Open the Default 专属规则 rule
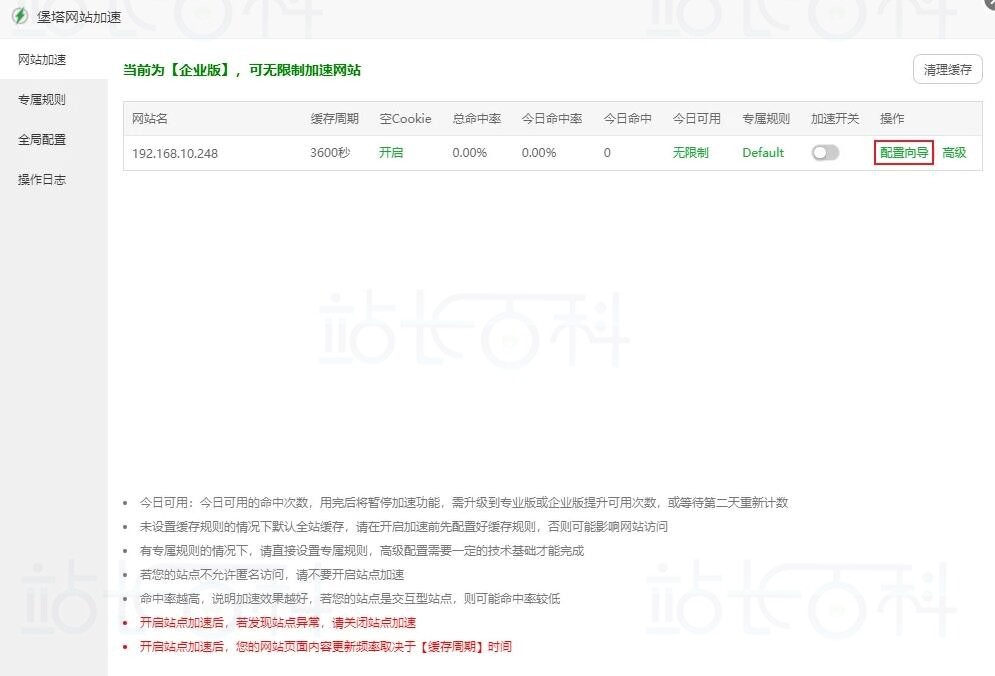Screen dimensions: 995x676 coord(762,152)
